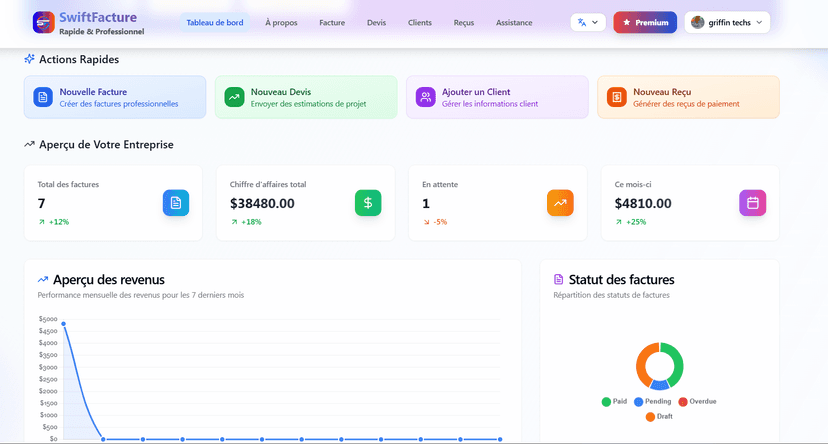The width and height of the screenshot is (828, 444).
Task: Click the blue trend icon beside Aperçu des revenus
Action: coord(43,279)
